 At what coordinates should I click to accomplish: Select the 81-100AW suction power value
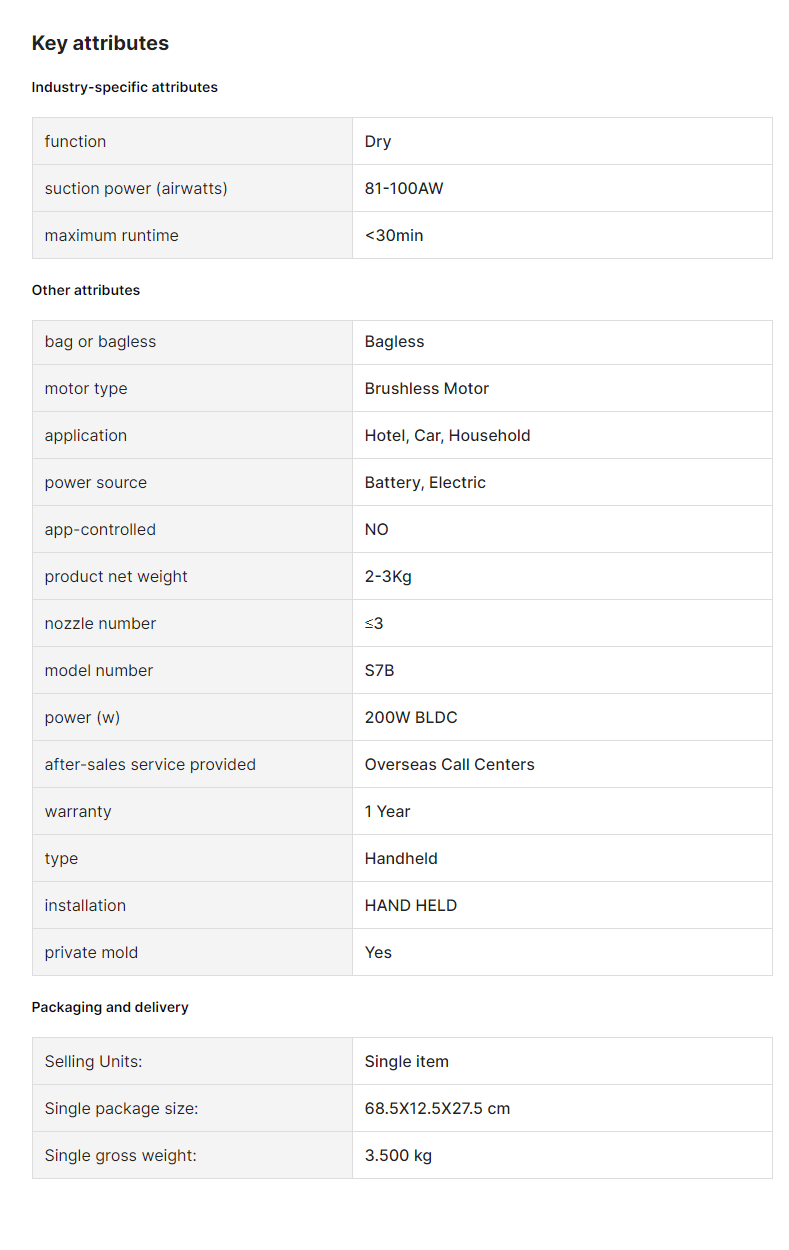click(x=404, y=188)
